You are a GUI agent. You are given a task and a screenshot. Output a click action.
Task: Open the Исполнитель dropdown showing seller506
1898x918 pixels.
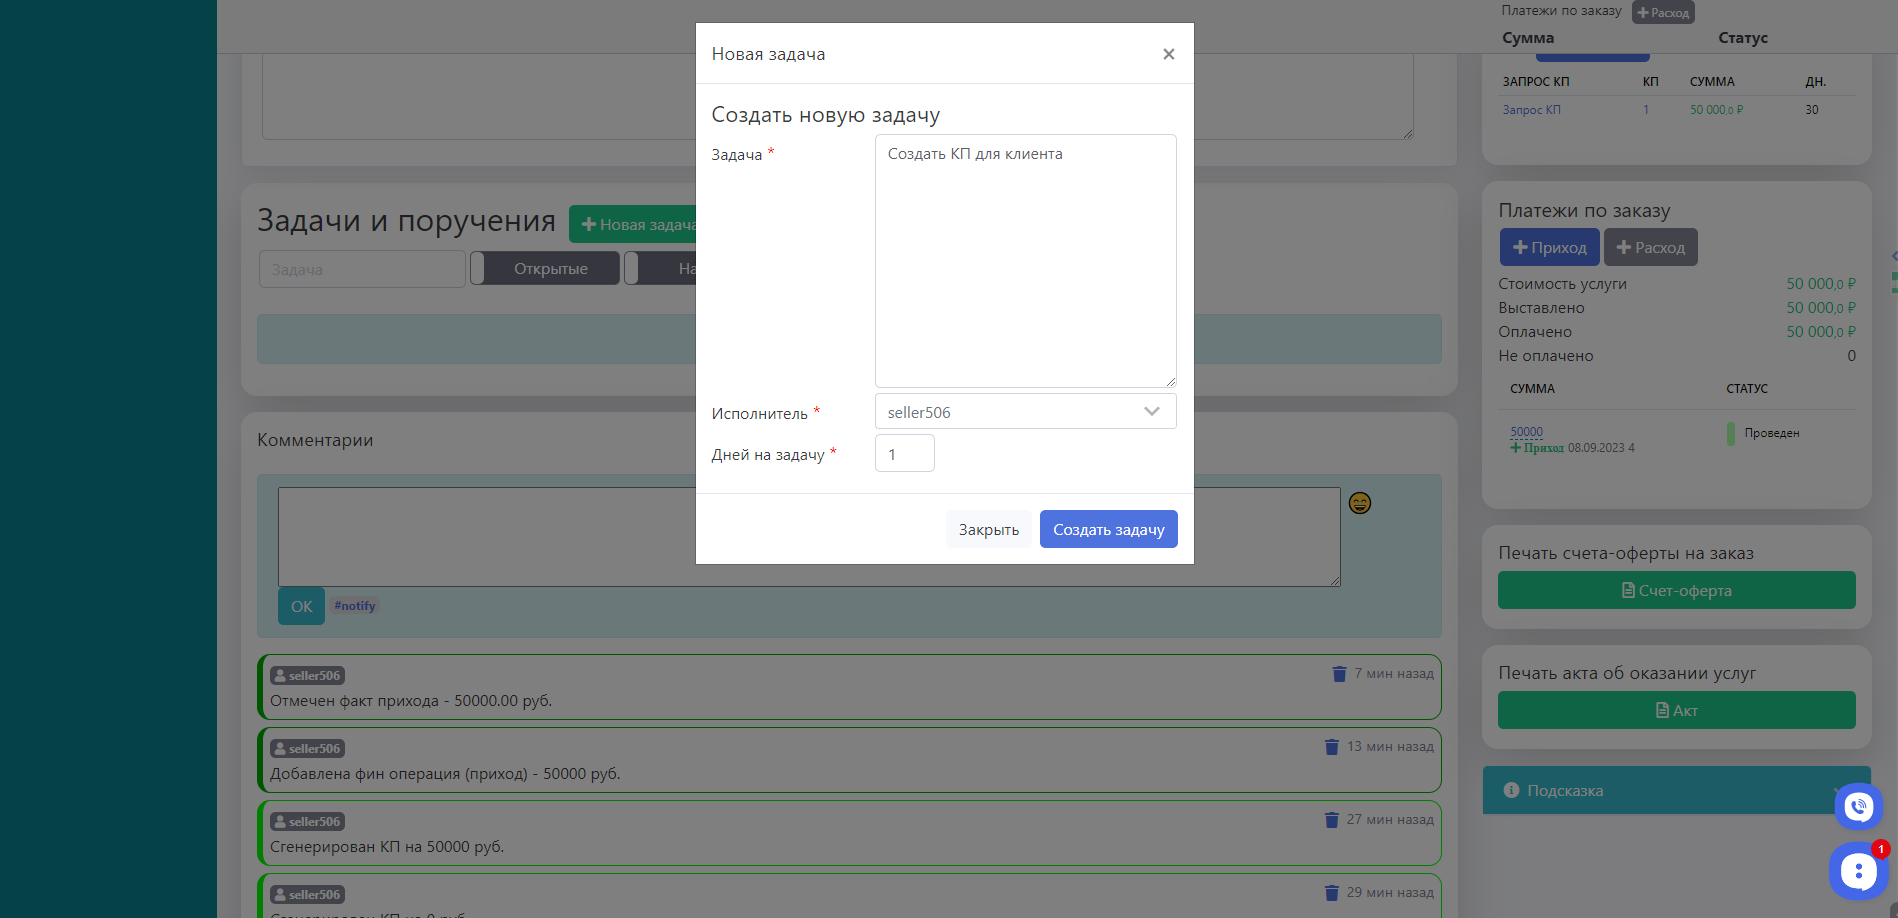pyautogui.click(x=1025, y=412)
